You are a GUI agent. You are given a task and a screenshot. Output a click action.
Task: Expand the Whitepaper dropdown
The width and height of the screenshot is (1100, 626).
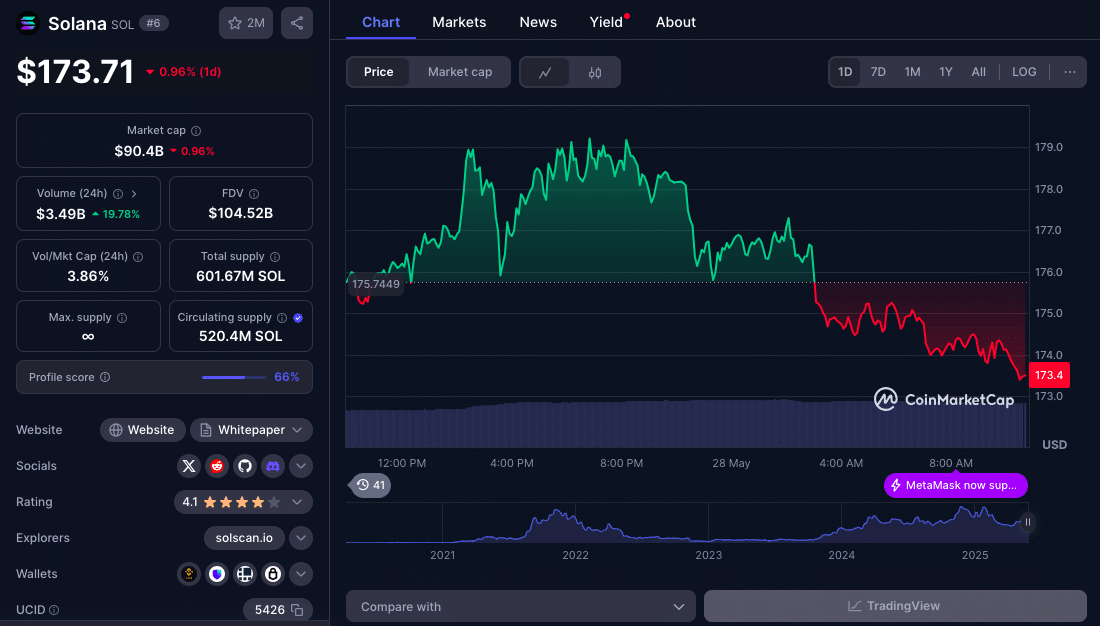(251, 430)
